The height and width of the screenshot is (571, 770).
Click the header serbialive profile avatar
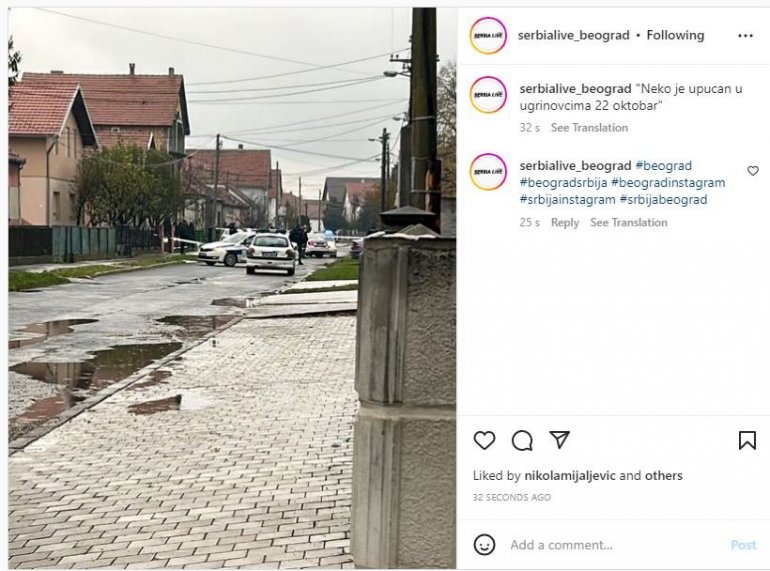click(x=488, y=35)
